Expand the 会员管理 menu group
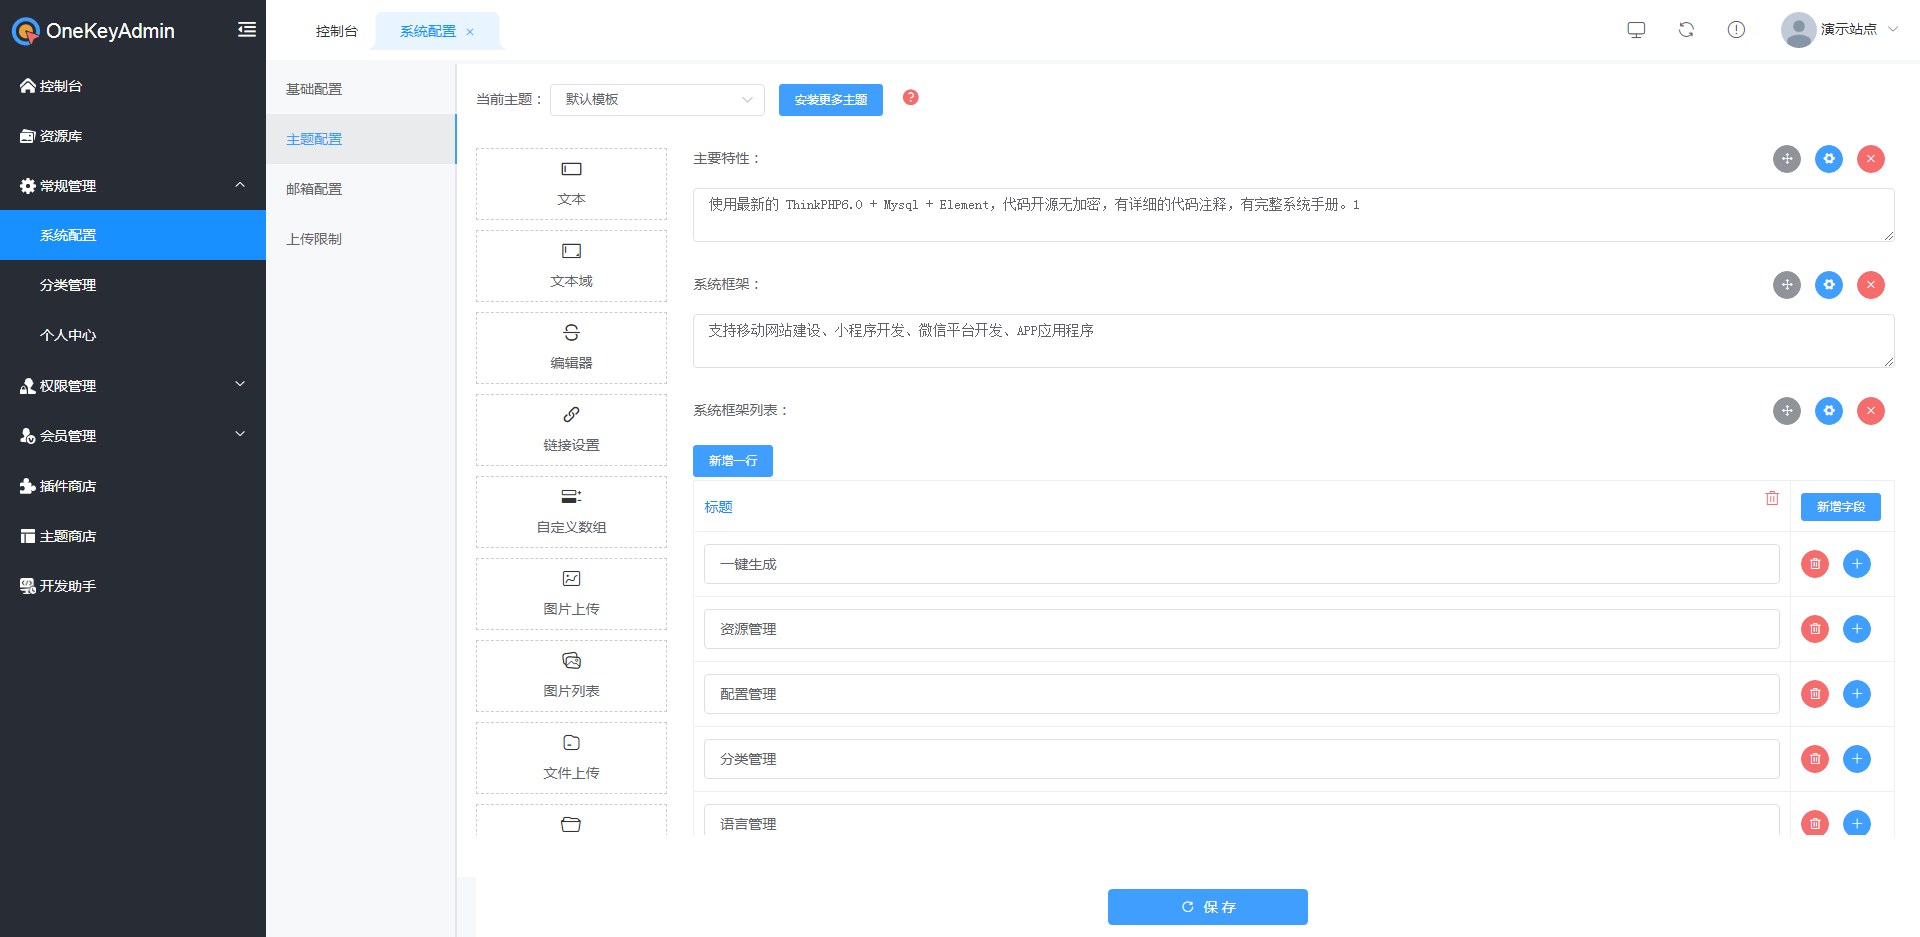Screen dimensions: 1920x937 133,435
